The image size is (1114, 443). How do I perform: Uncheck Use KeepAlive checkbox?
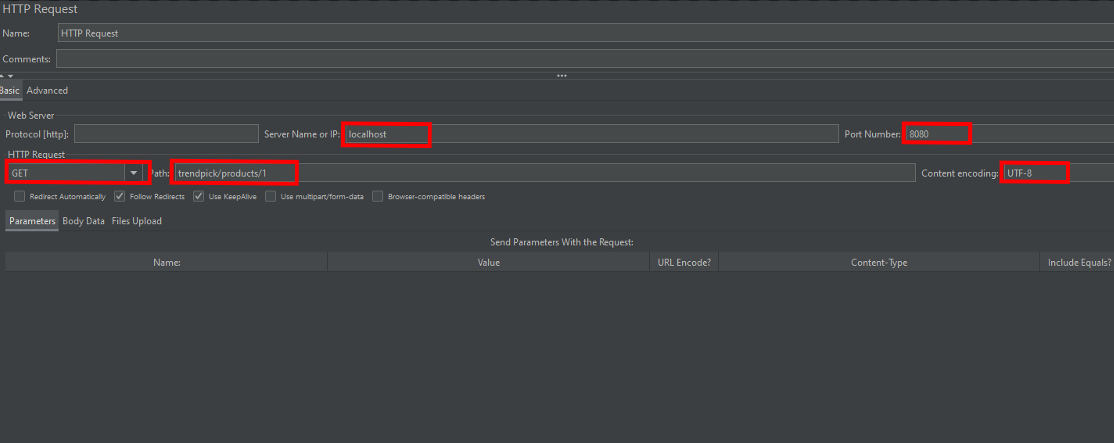click(x=199, y=197)
